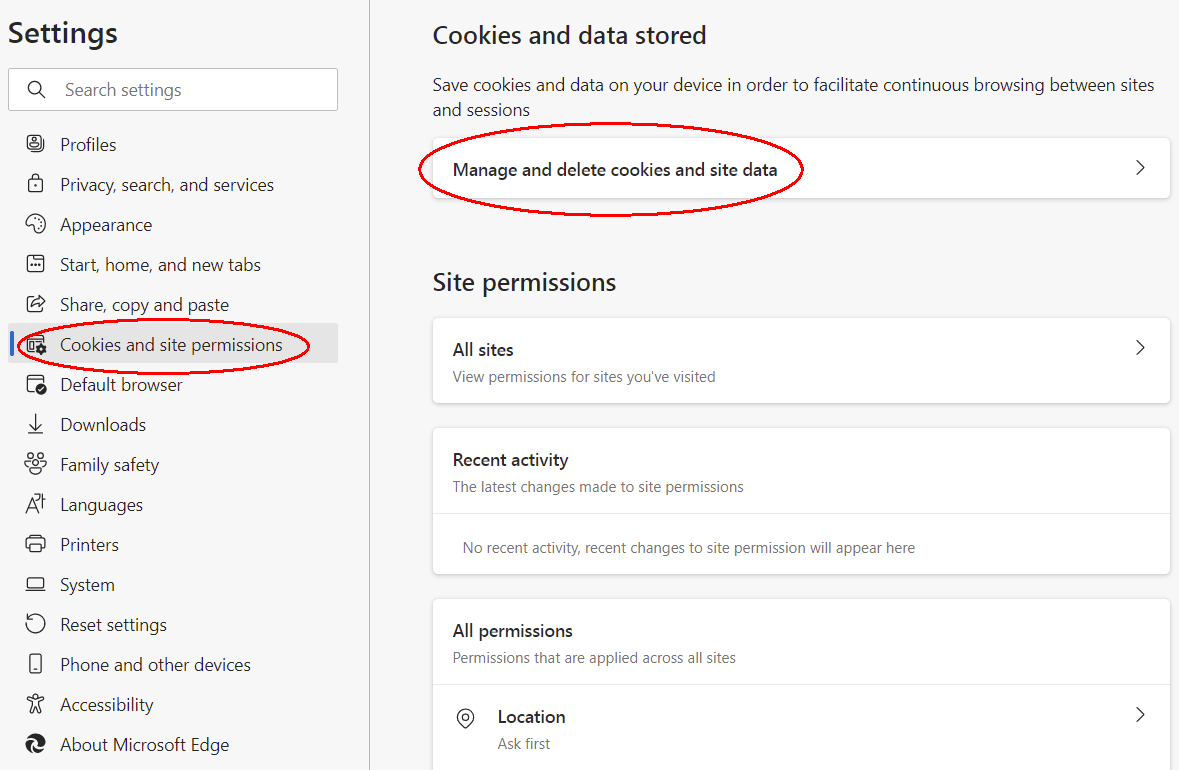Click the Microsoft Edge logo icon
This screenshot has width=1179, height=770.
[36, 744]
